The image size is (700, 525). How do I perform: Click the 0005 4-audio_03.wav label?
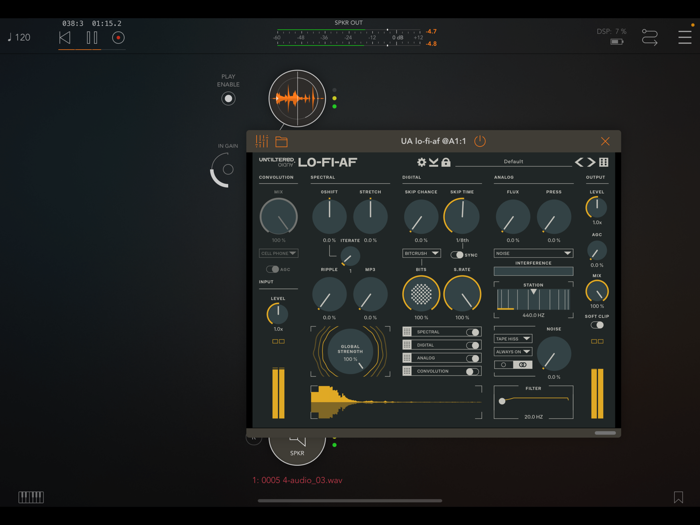297,480
